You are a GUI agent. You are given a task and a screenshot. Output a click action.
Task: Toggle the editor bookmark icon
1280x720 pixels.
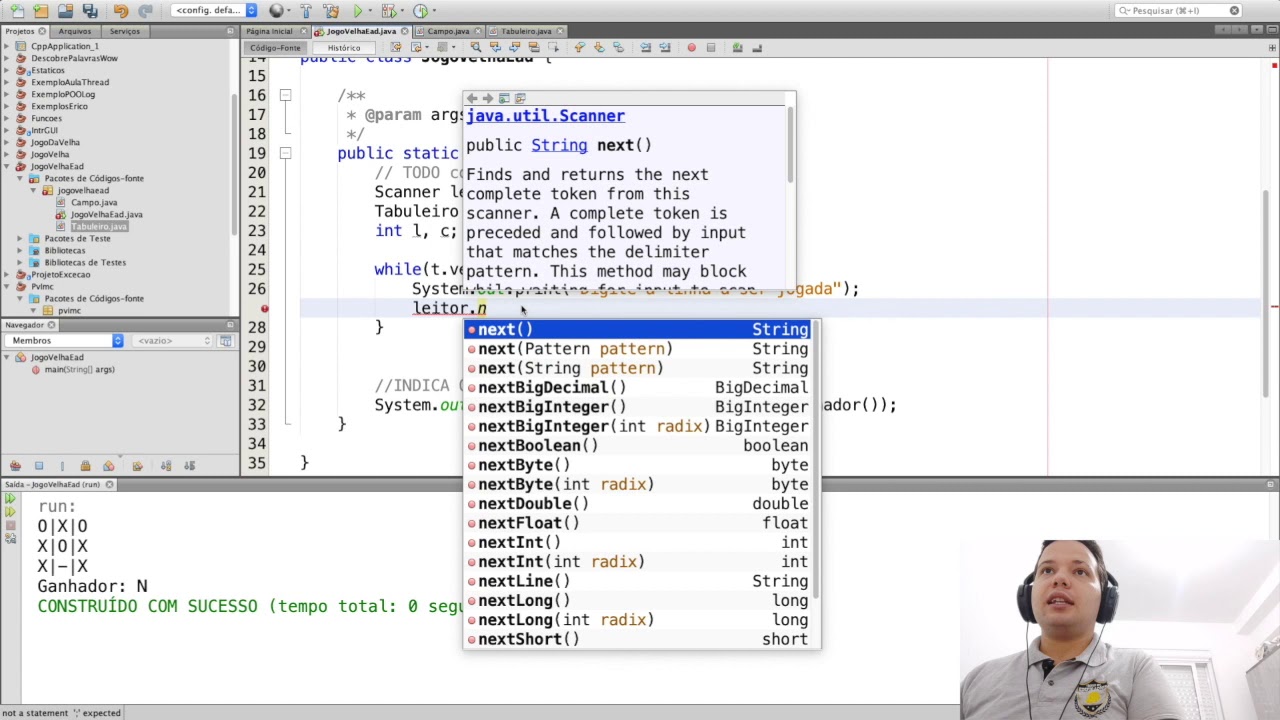[619, 47]
